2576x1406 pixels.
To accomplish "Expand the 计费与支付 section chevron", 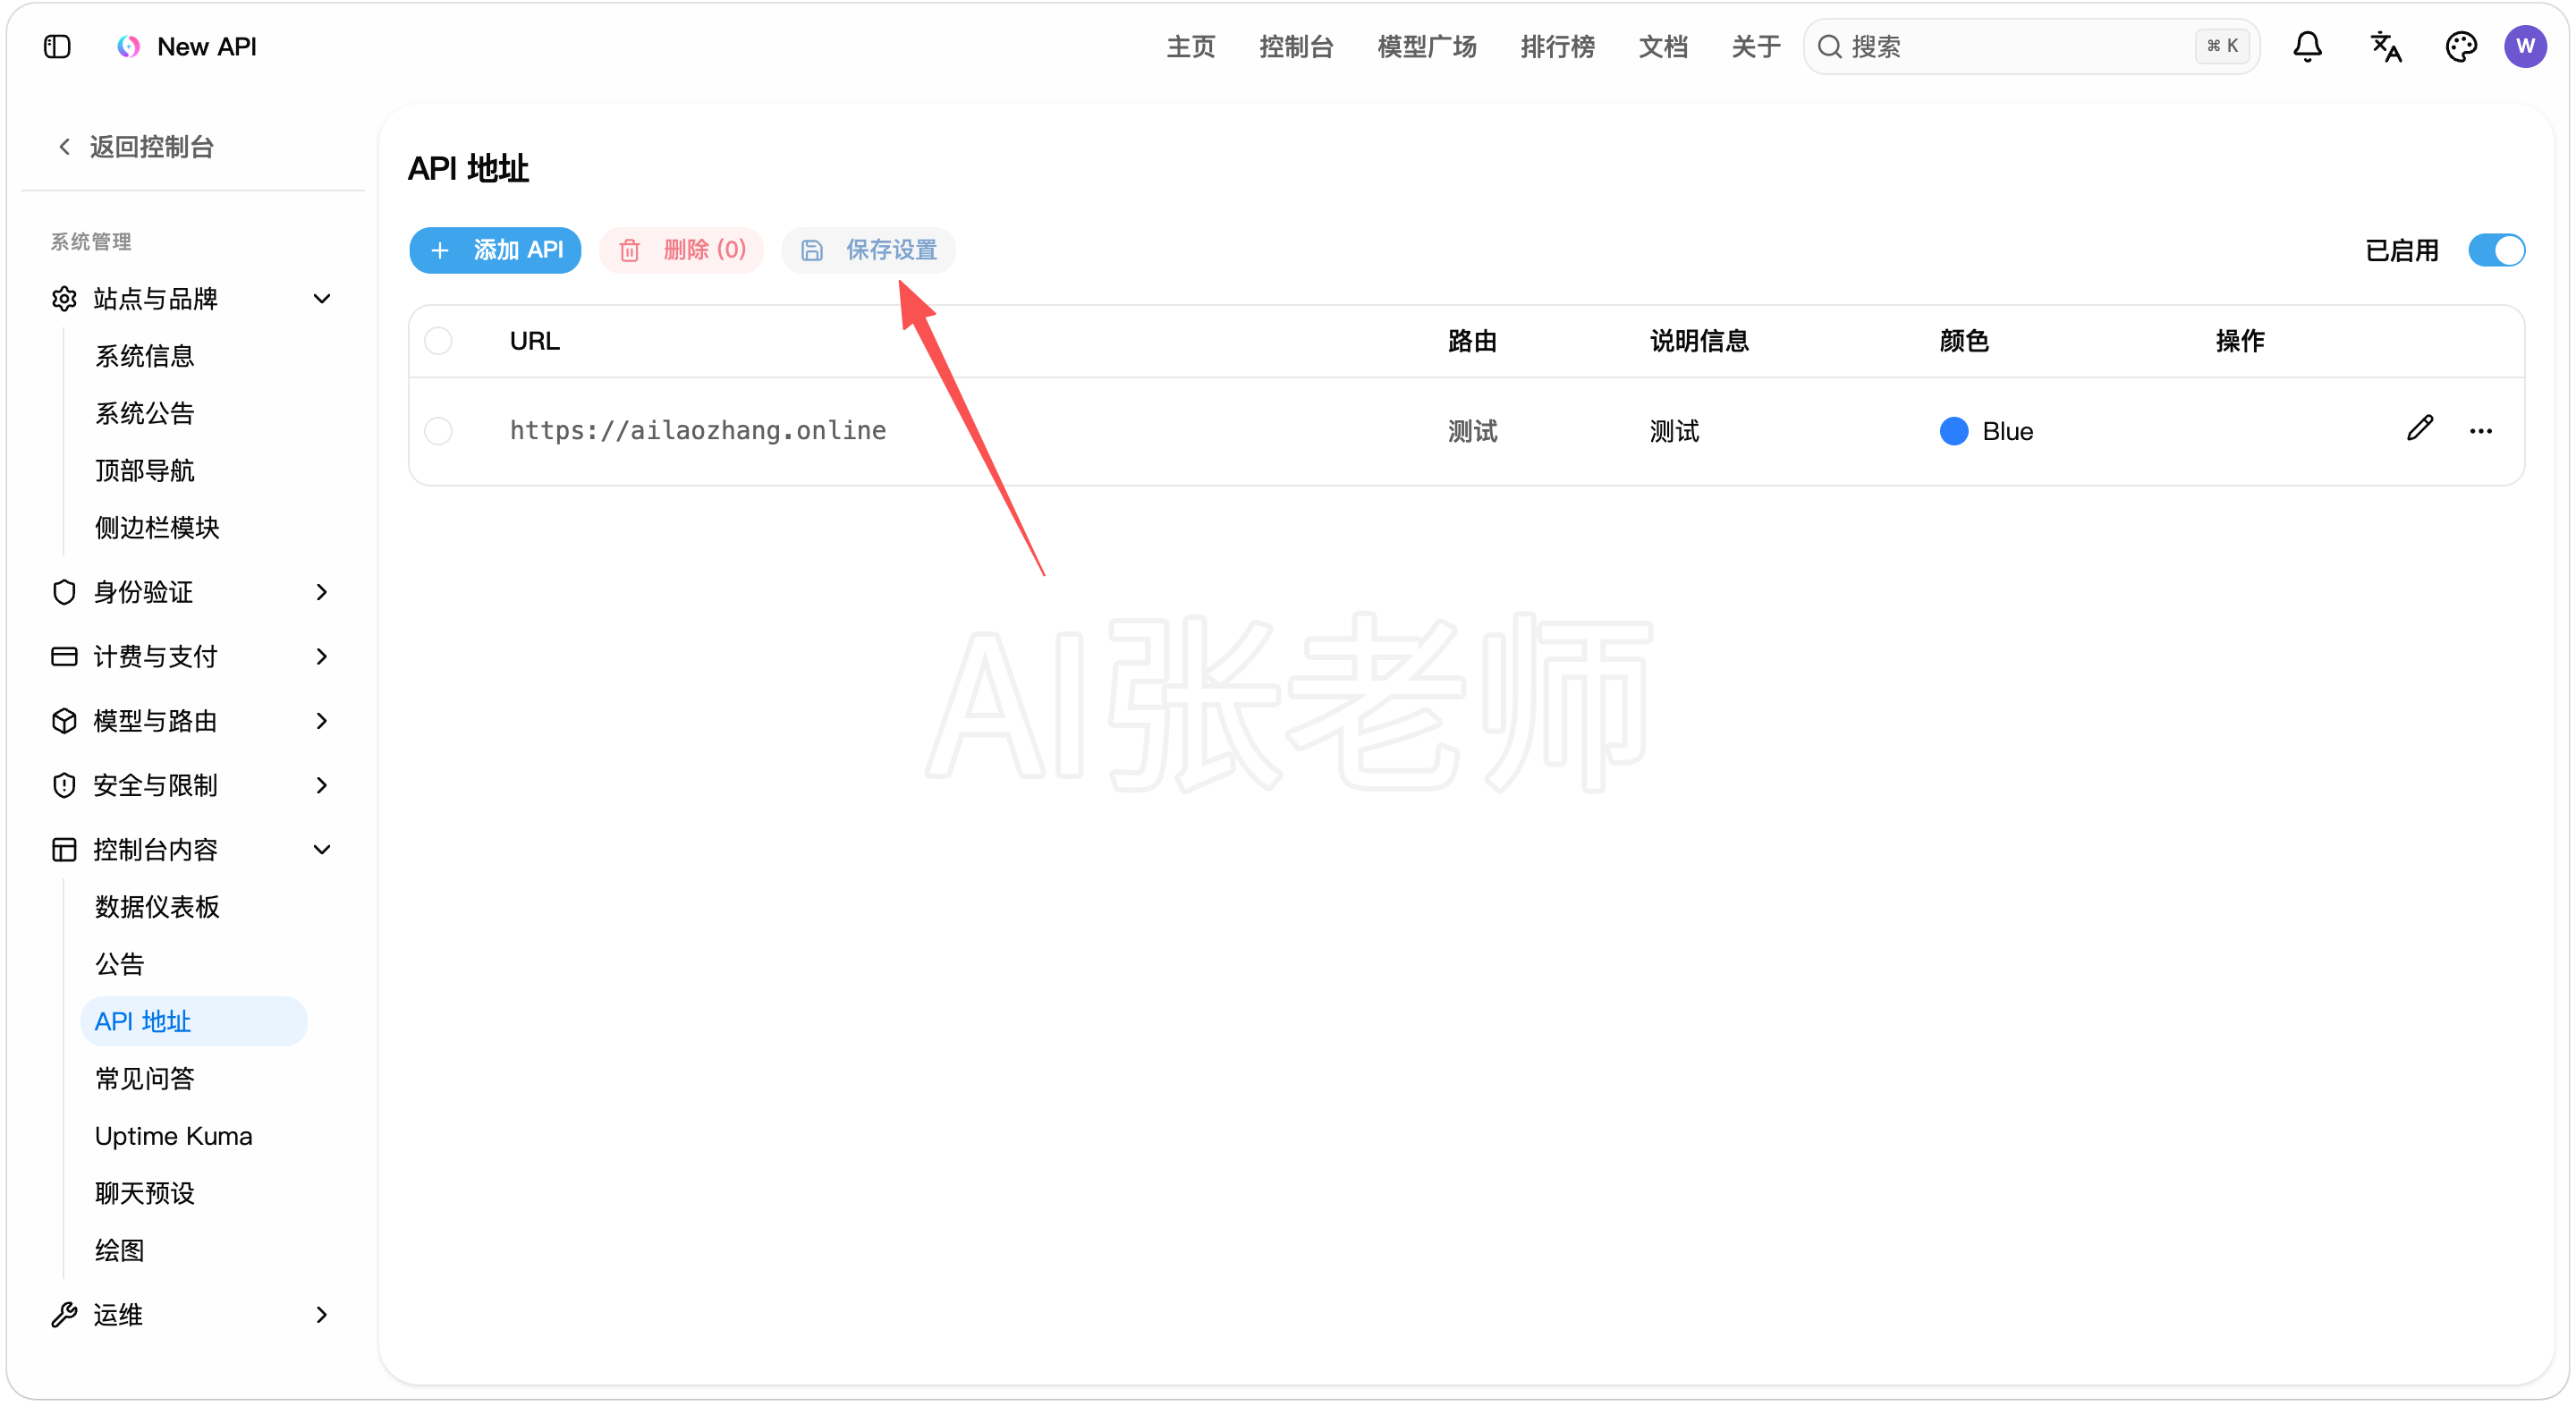I will [x=322, y=657].
